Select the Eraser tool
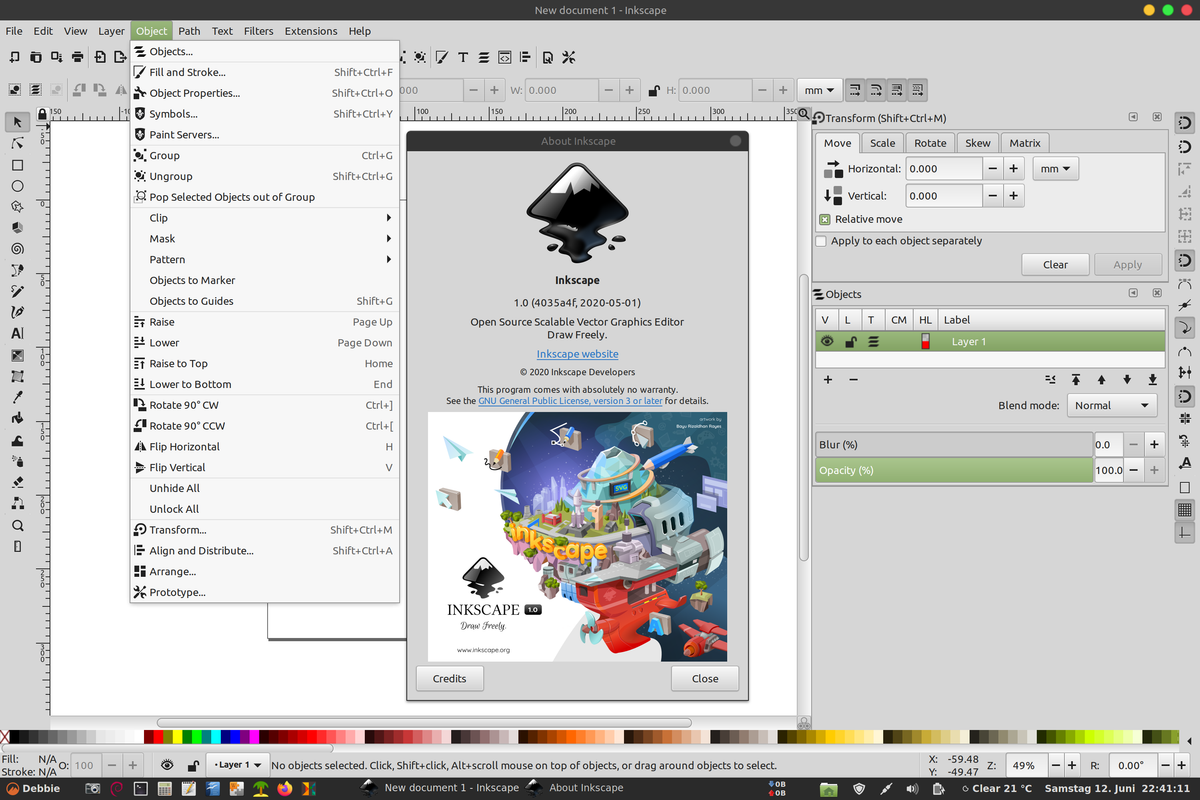Viewport: 1200px width, 800px height. pyautogui.click(x=17, y=482)
